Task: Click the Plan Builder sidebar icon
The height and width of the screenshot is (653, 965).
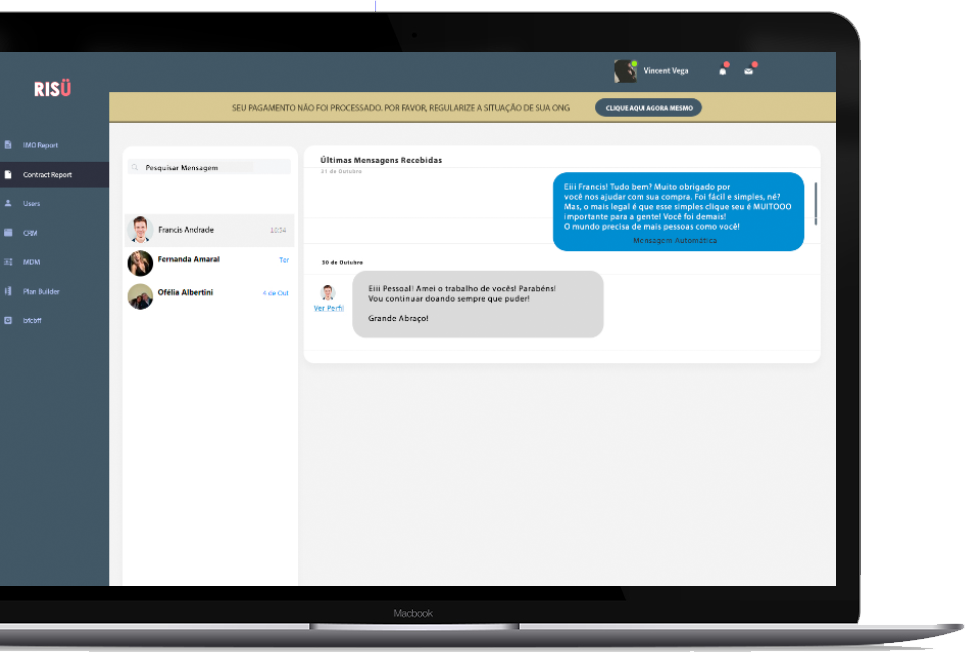Action: (8, 291)
